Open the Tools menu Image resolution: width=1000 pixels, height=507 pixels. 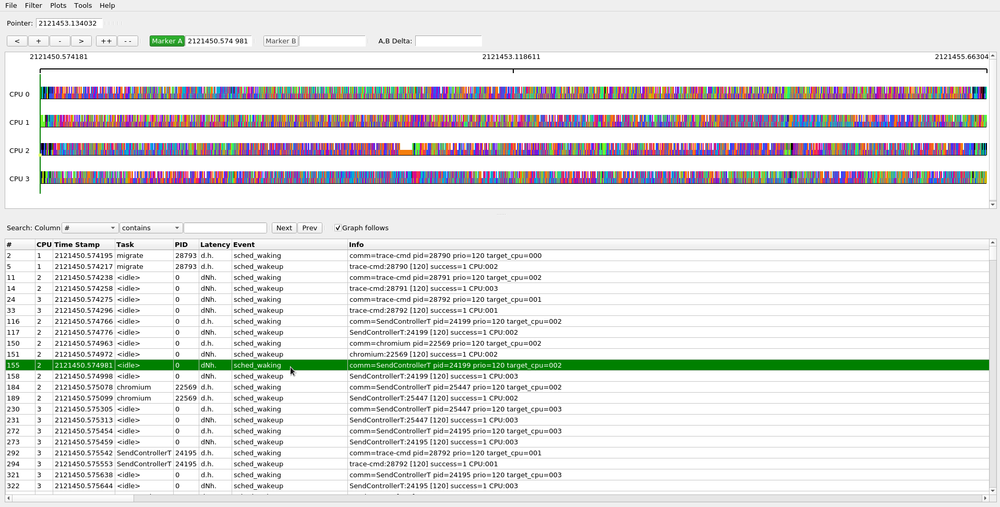(83, 5)
